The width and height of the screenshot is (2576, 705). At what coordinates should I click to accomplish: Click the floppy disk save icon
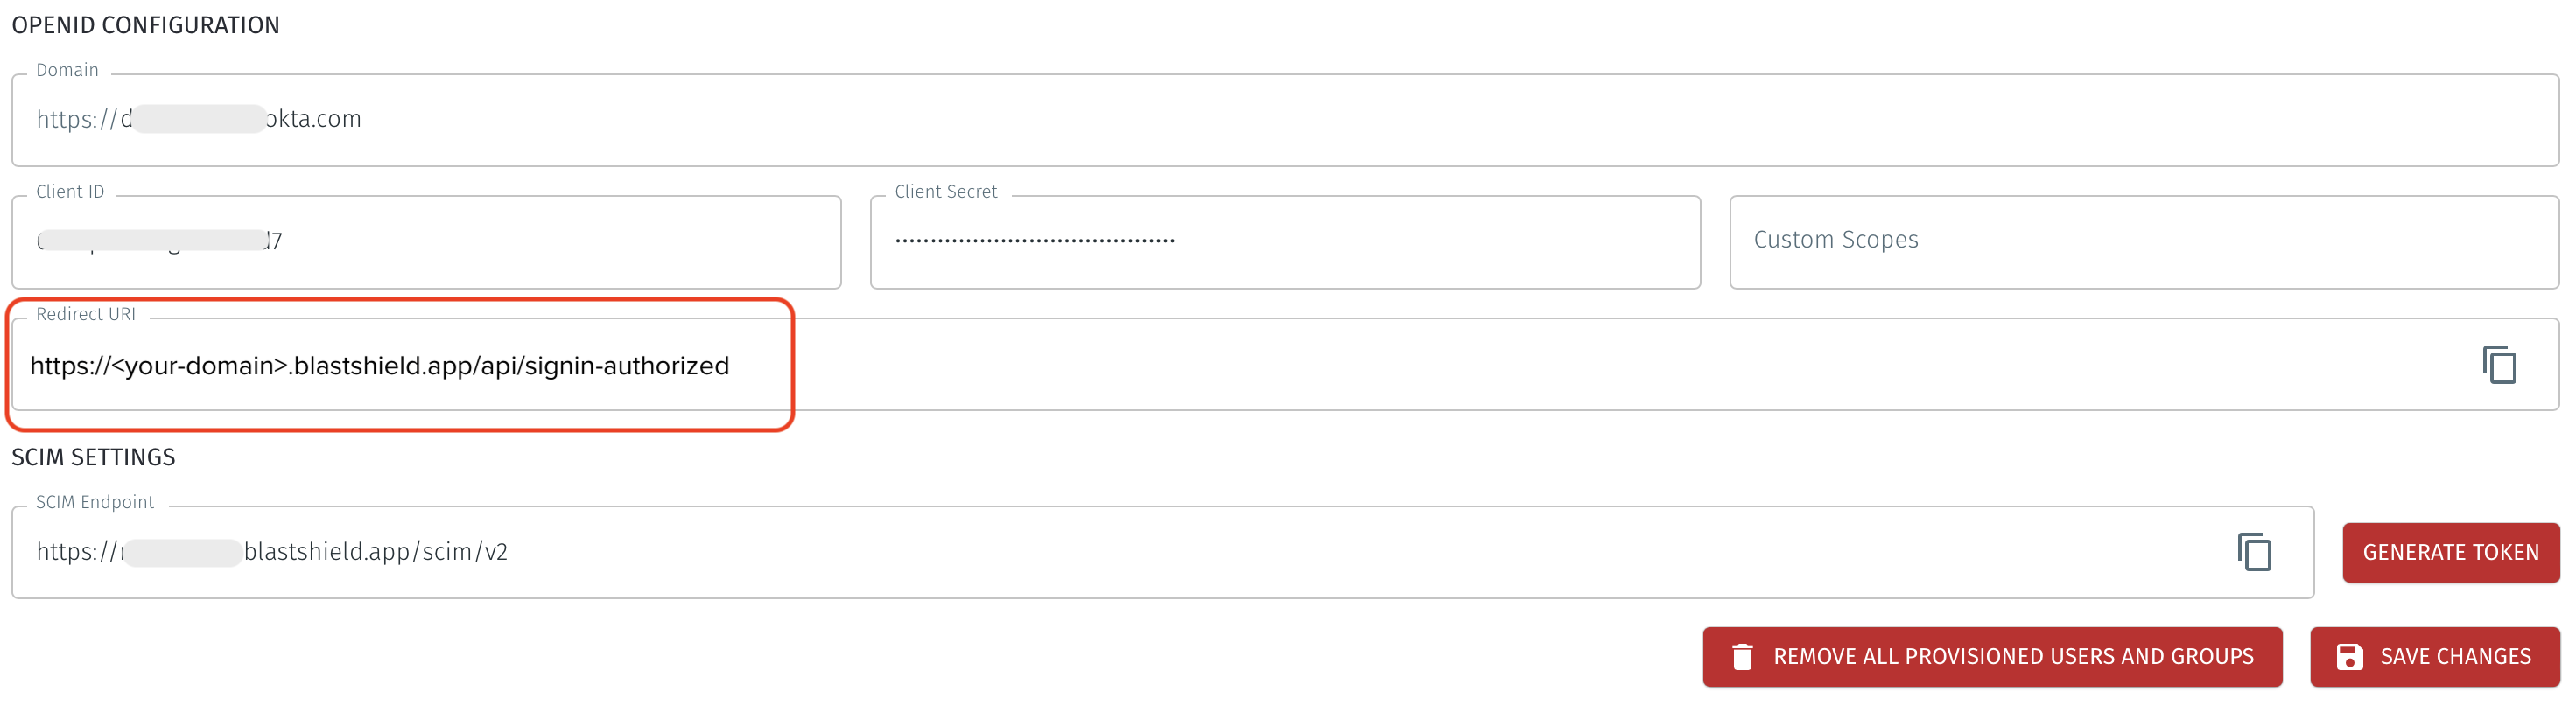pos(2349,656)
